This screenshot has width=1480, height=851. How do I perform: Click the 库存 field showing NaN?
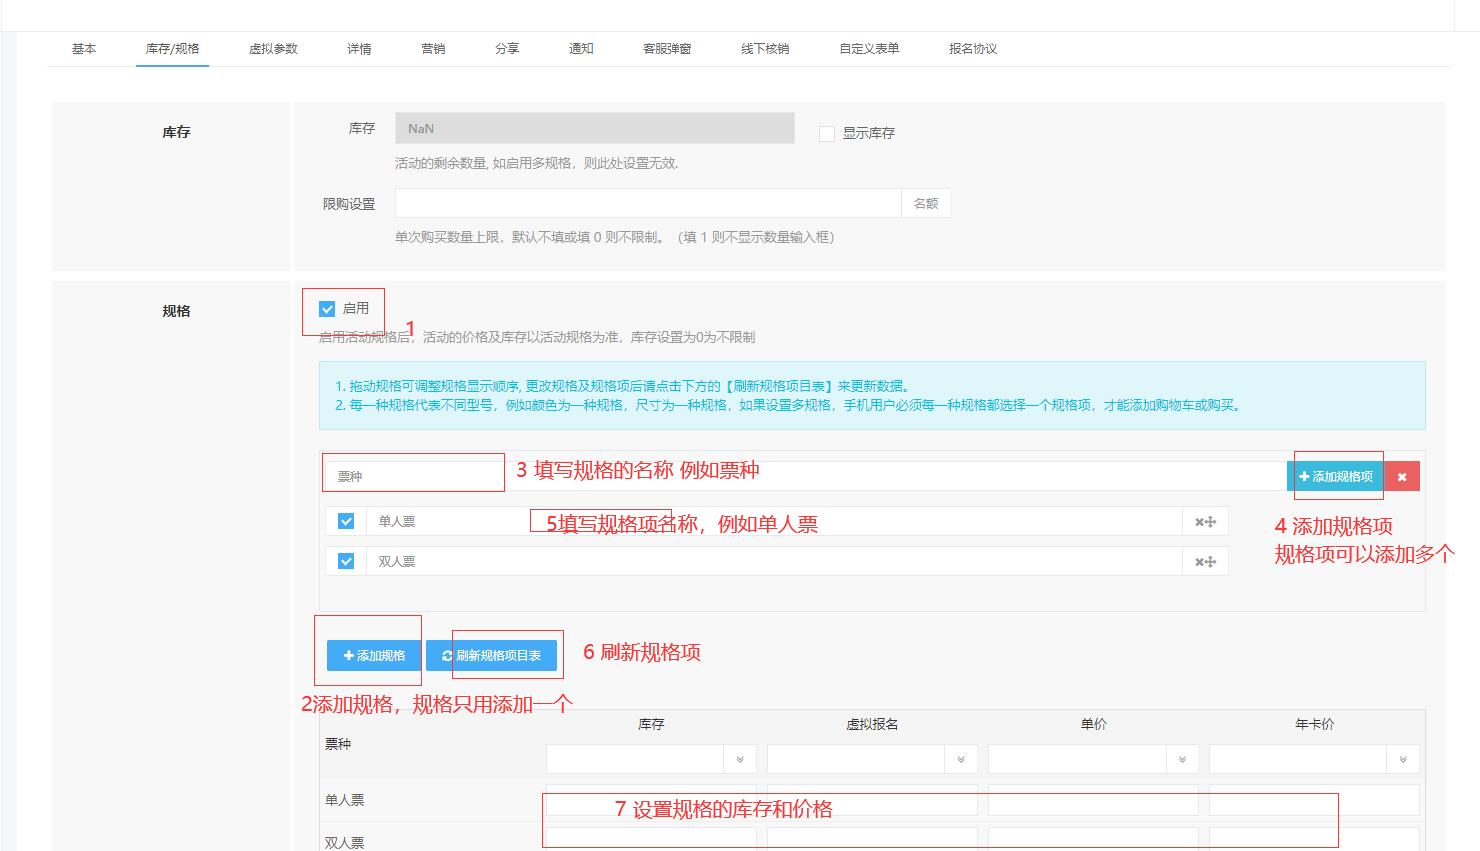click(x=595, y=128)
